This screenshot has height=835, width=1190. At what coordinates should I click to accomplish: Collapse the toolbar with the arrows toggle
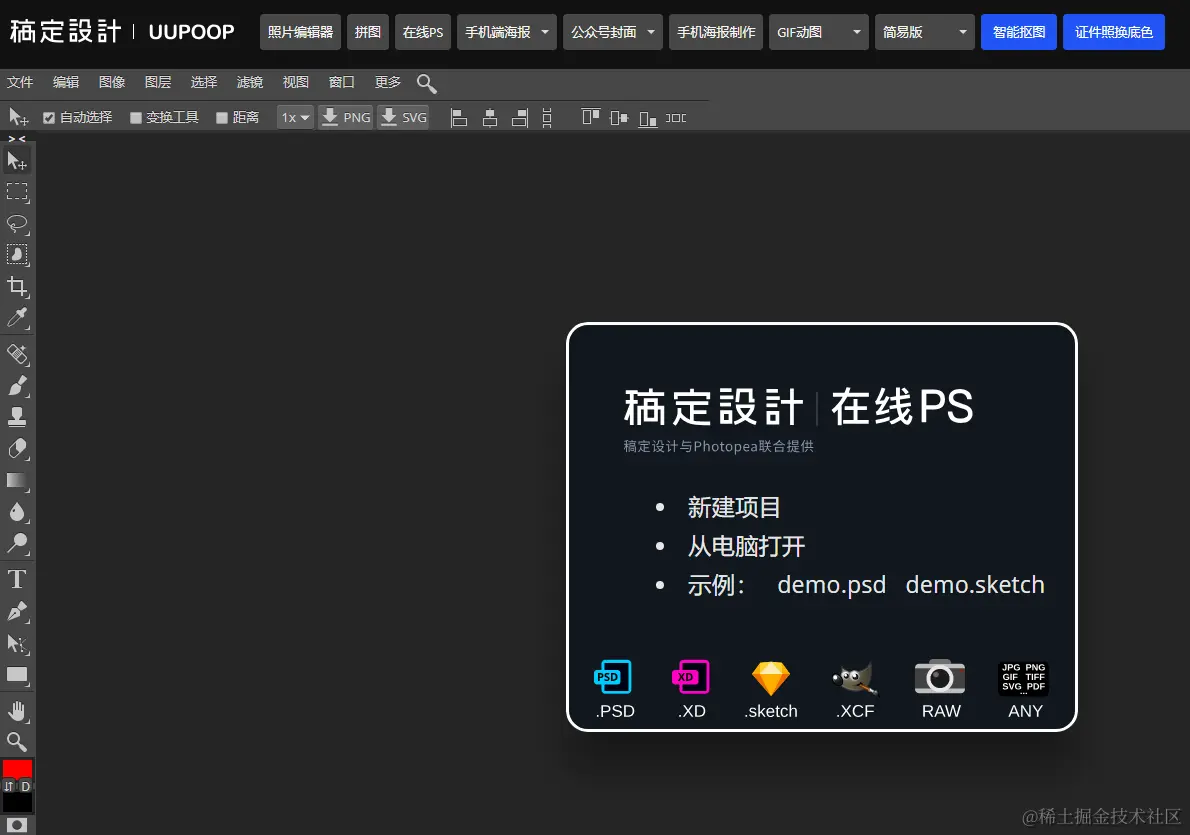(x=17, y=139)
